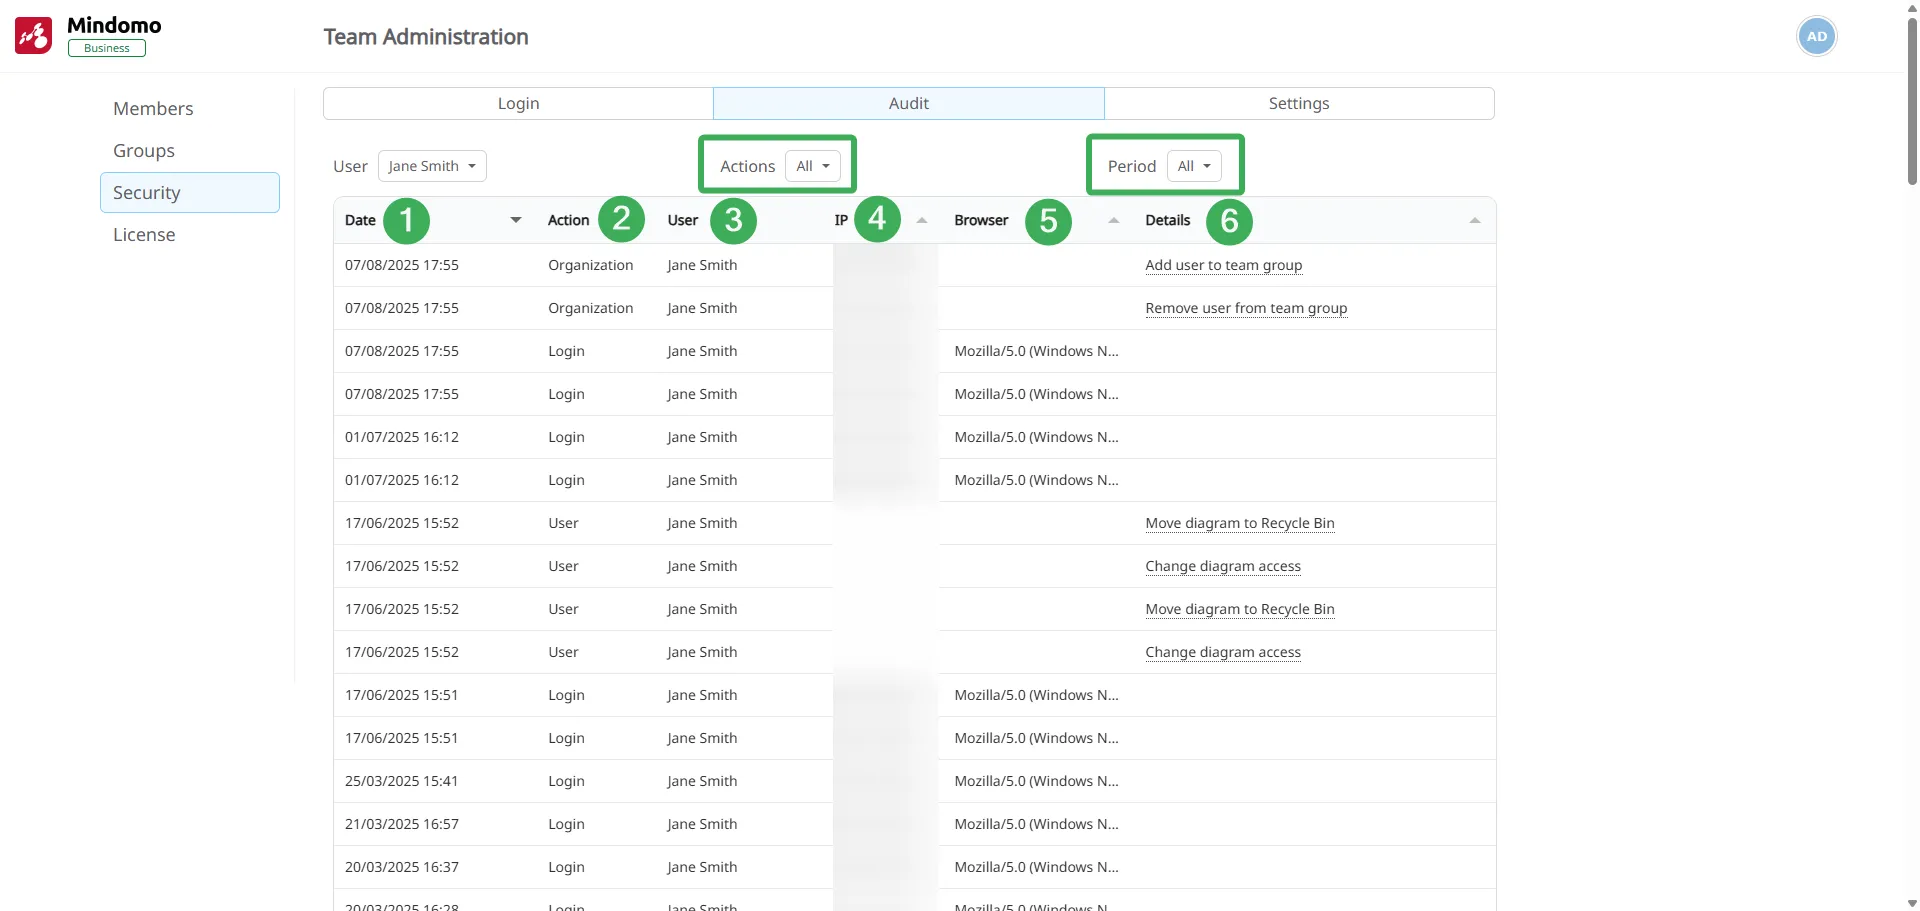Screen dimensions: 1920x911
Task: Sort by Date column arrow
Action: point(515,220)
